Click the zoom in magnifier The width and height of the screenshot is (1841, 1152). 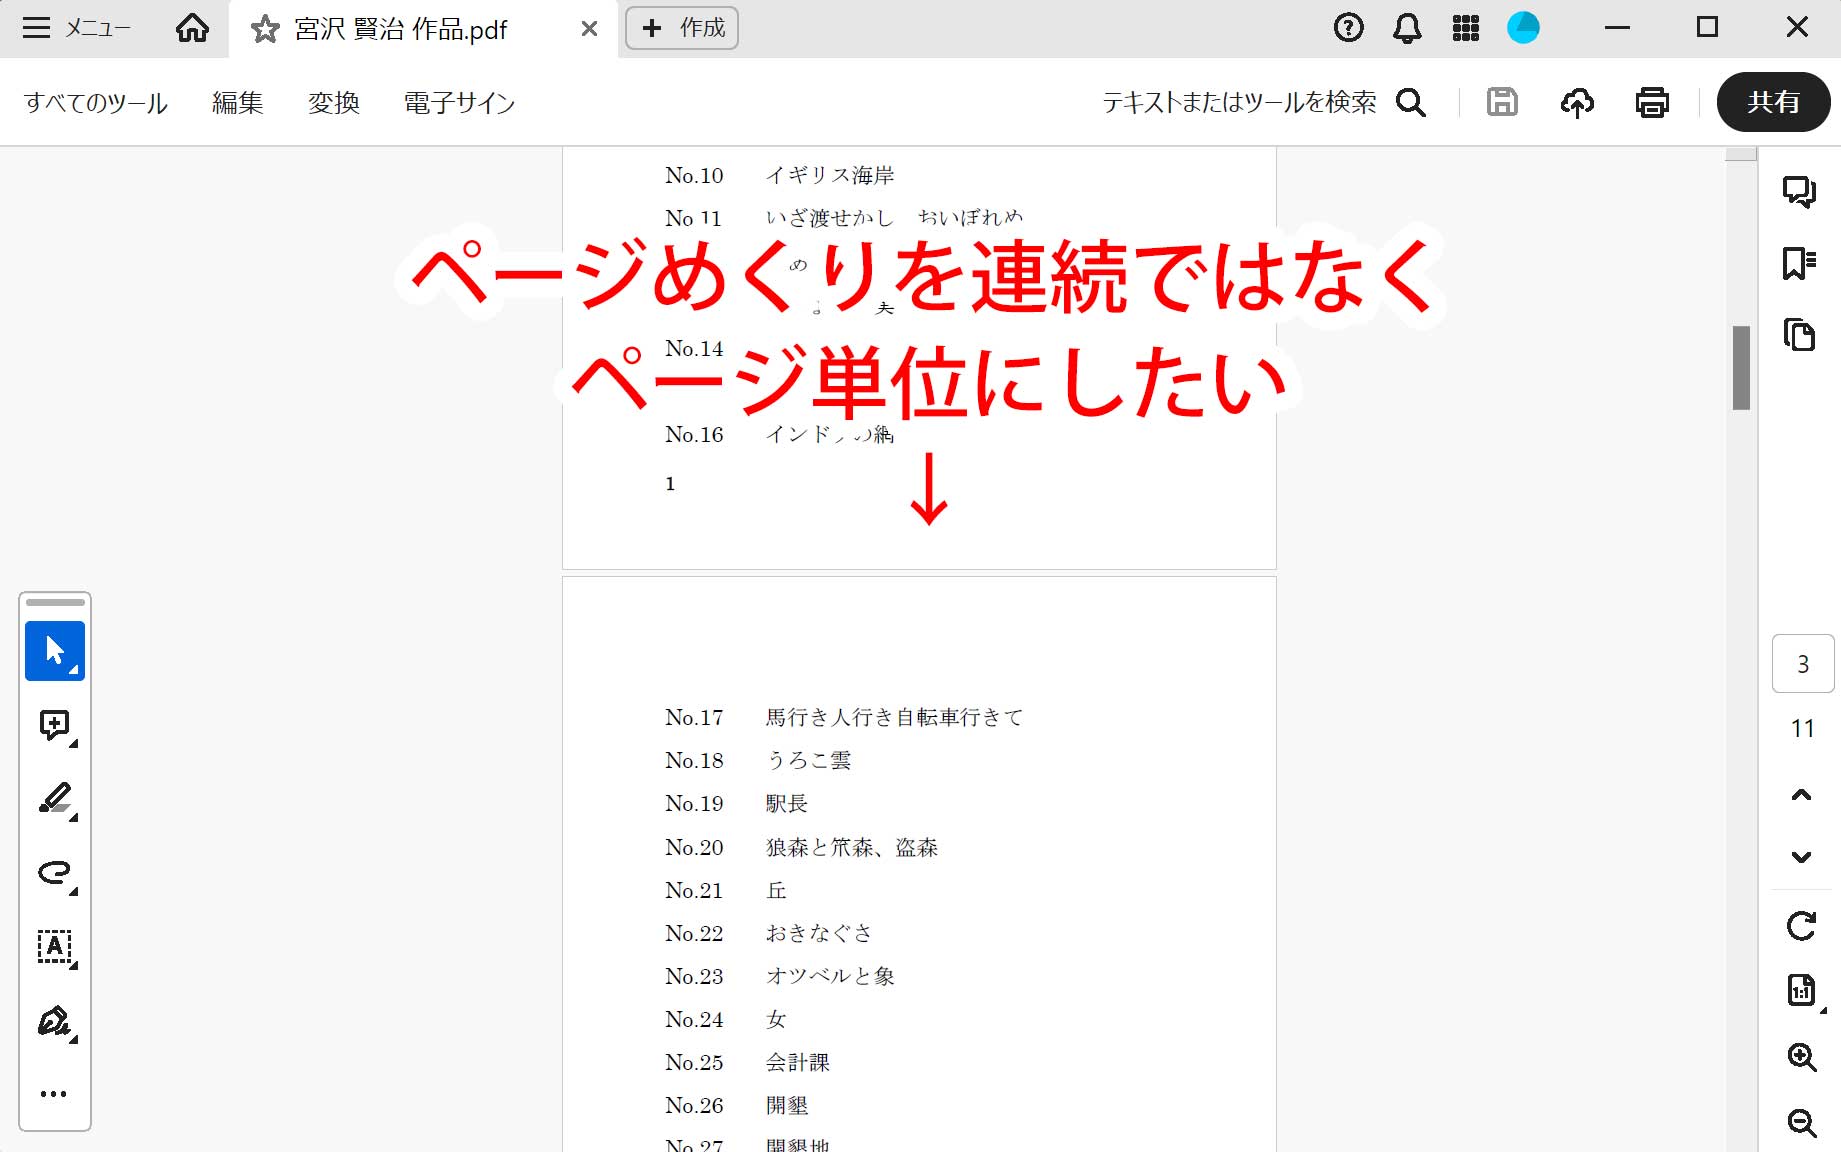coord(1802,1057)
